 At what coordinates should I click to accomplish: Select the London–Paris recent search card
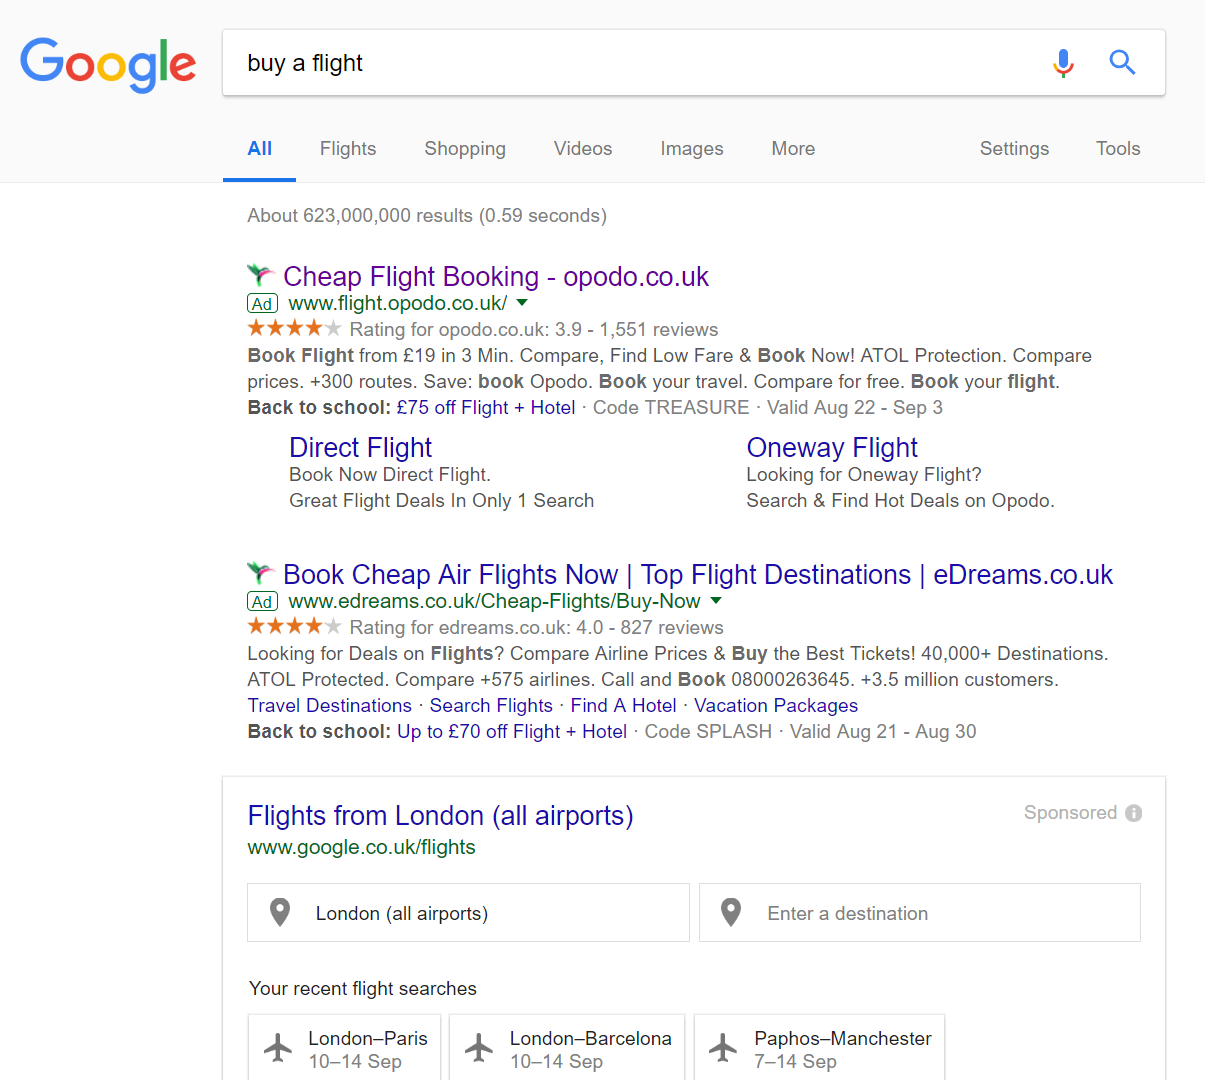tap(344, 1047)
